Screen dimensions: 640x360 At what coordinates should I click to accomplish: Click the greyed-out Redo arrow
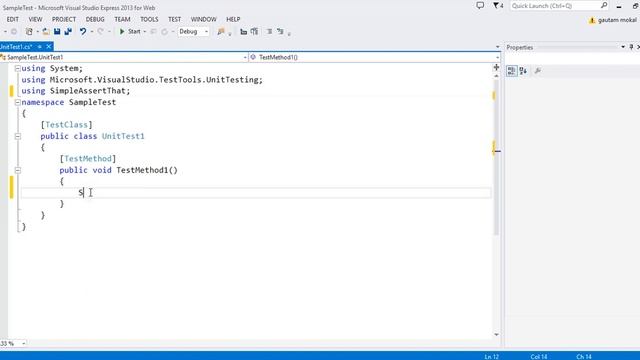(x=100, y=31)
